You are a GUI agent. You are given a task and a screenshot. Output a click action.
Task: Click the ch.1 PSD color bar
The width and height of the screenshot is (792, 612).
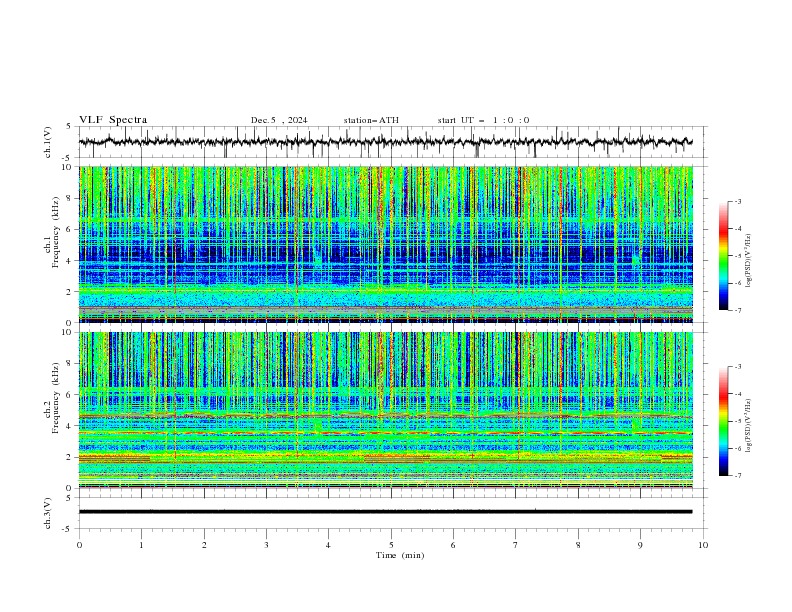723,256
